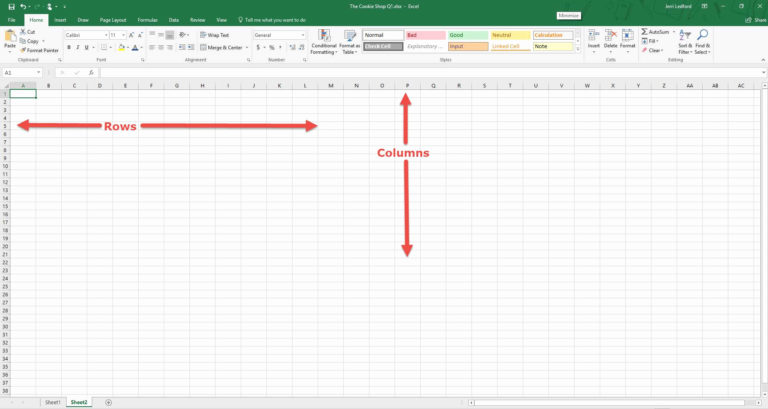
Task: Click the Increase Indent icon
Action: point(191,48)
